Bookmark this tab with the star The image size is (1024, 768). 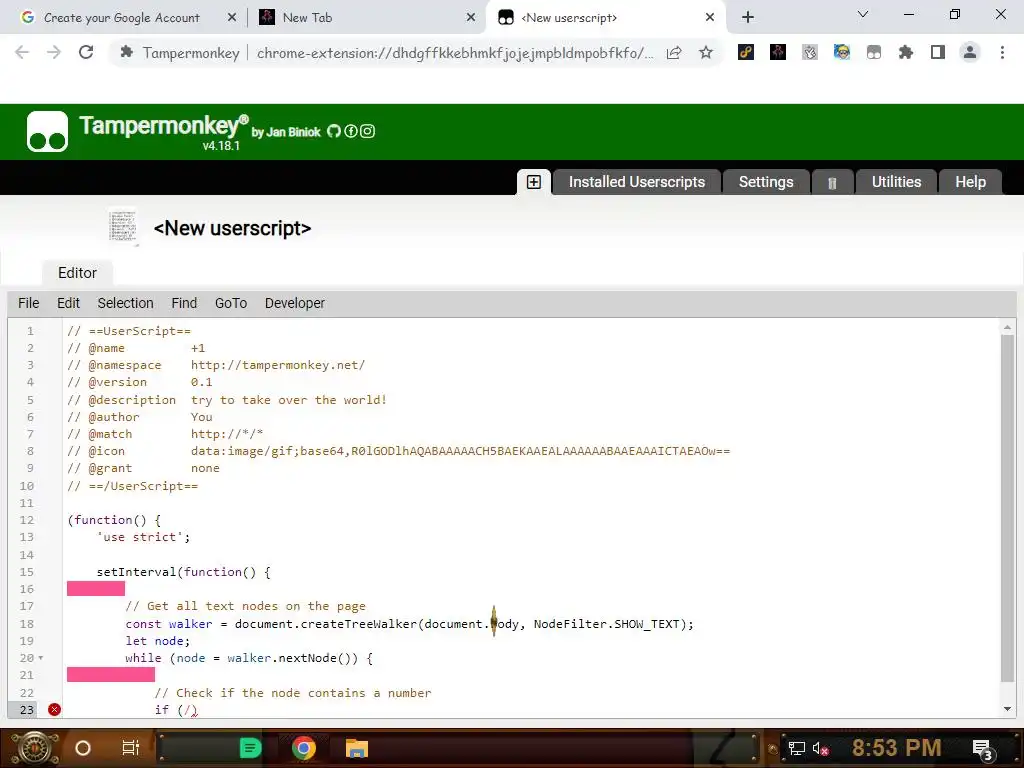coord(705,52)
